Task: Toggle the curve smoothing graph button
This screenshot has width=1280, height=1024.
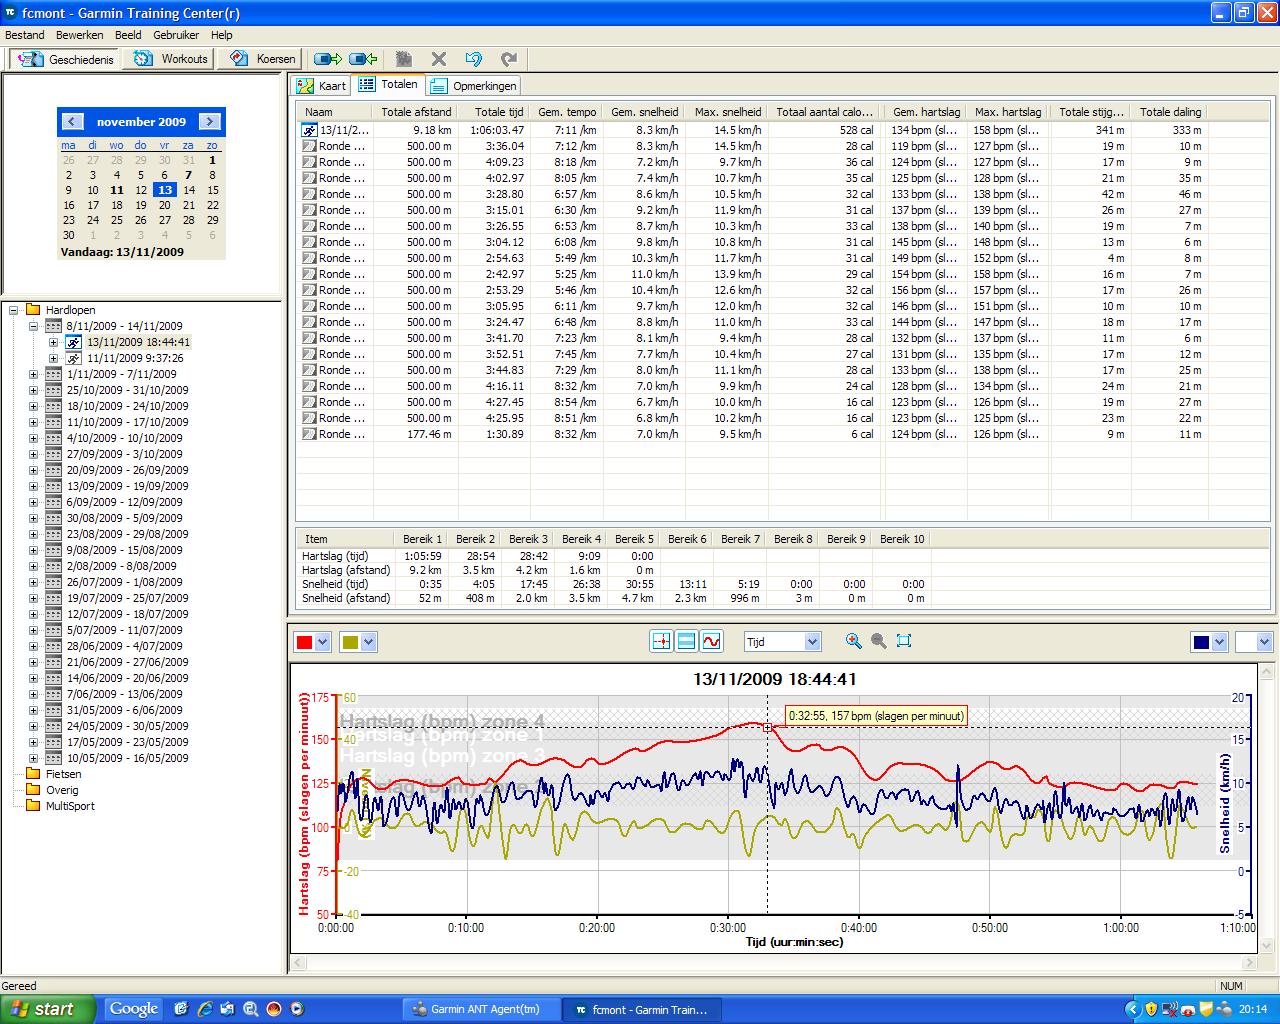Action: [711, 641]
